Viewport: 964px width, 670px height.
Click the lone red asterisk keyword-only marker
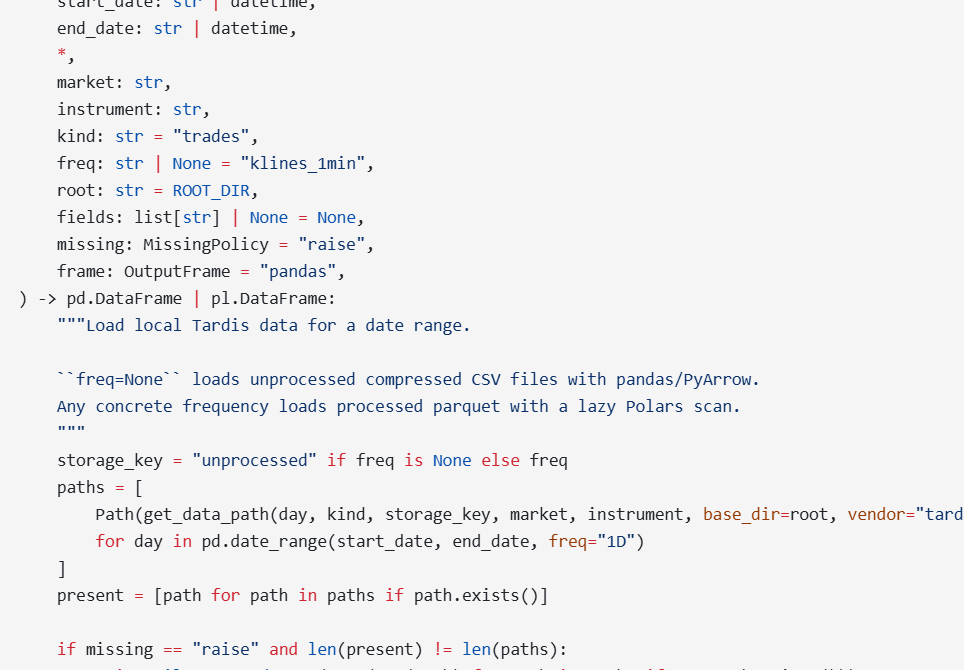61,53
